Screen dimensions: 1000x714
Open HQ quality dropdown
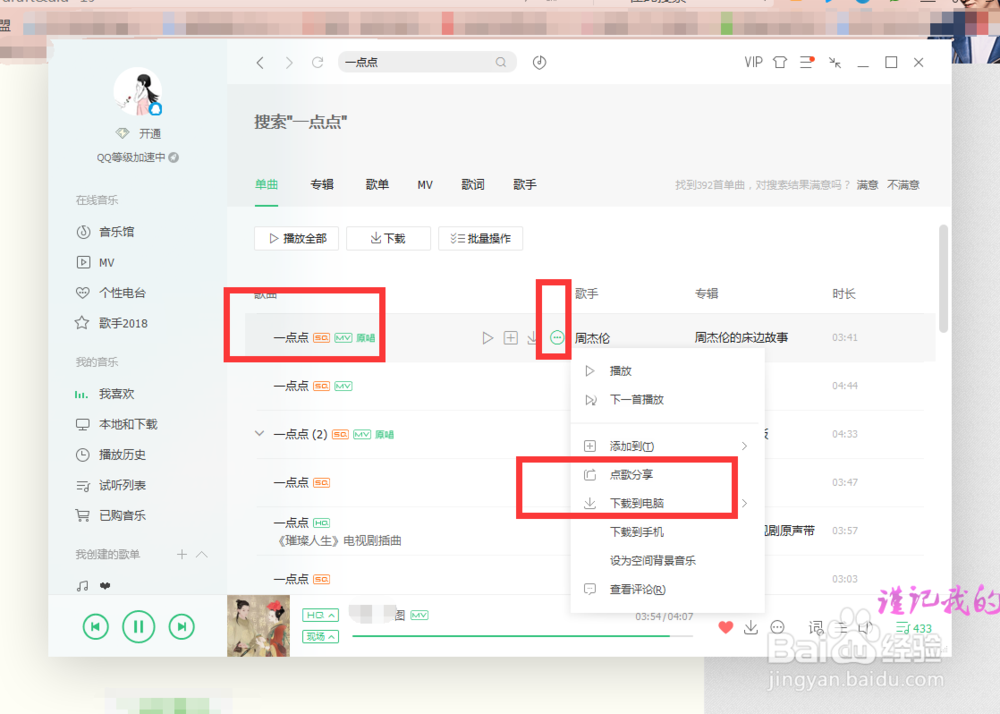pos(320,615)
